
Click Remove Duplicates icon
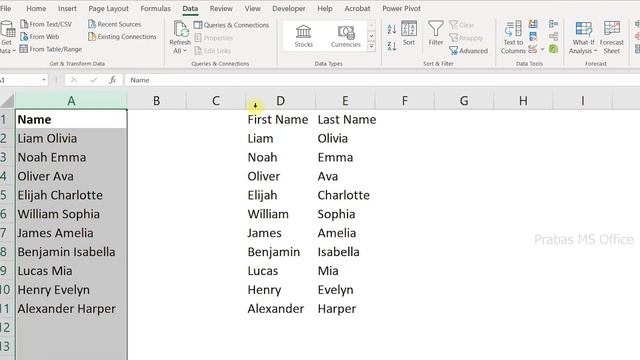point(533,37)
